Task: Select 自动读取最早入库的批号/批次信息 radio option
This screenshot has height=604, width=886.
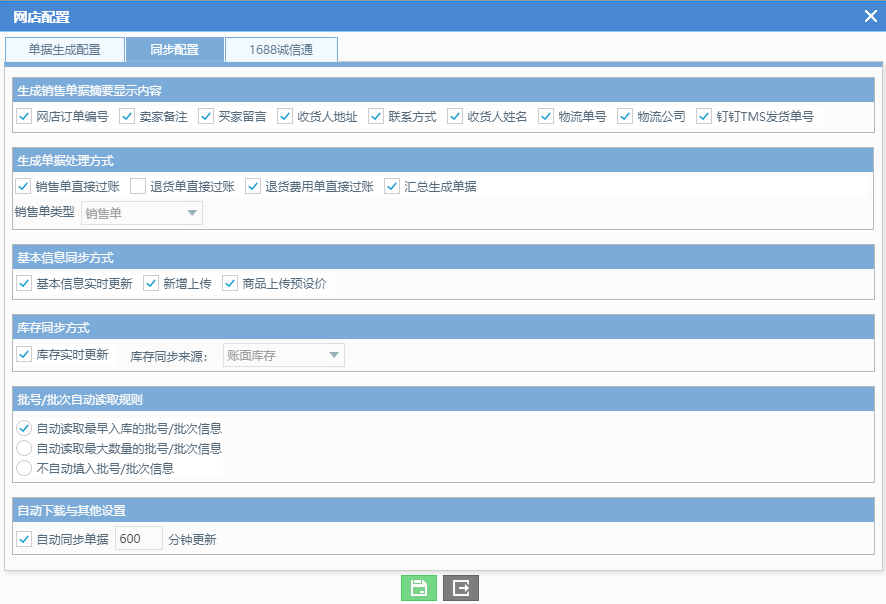Action: 24,428
